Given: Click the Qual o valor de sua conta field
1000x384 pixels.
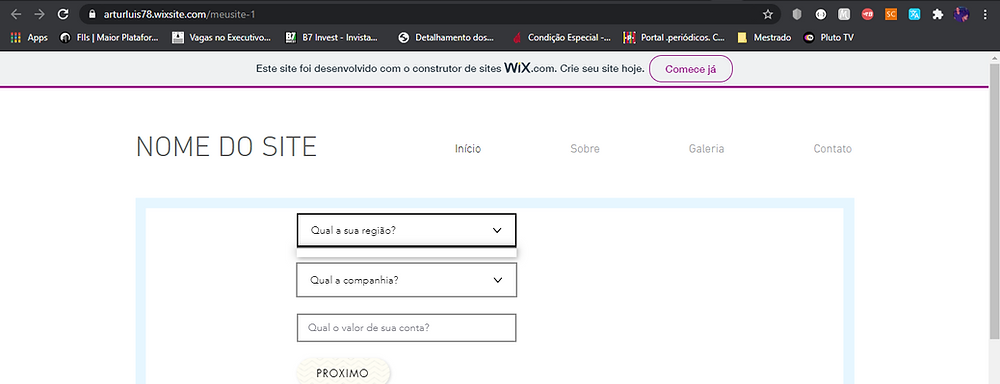Looking at the screenshot, I should pyautogui.click(x=406, y=328).
